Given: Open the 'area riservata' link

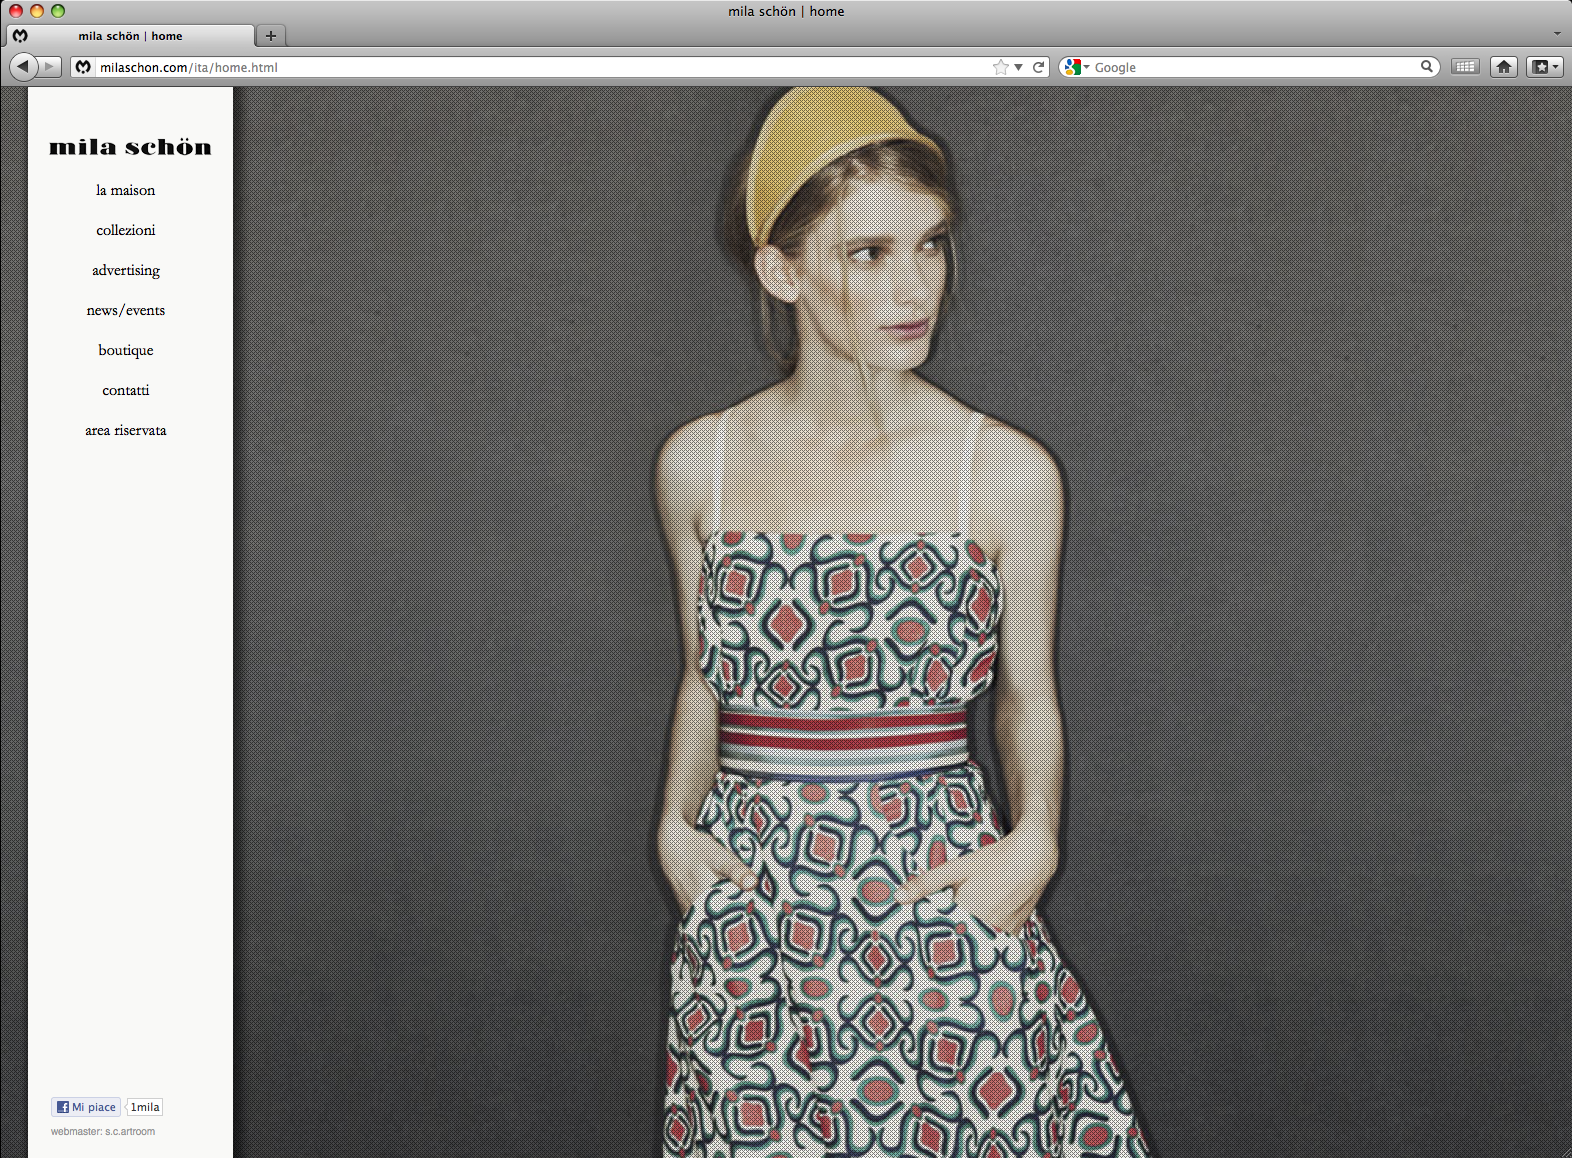Looking at the screenshot, I should pos(126,430).
